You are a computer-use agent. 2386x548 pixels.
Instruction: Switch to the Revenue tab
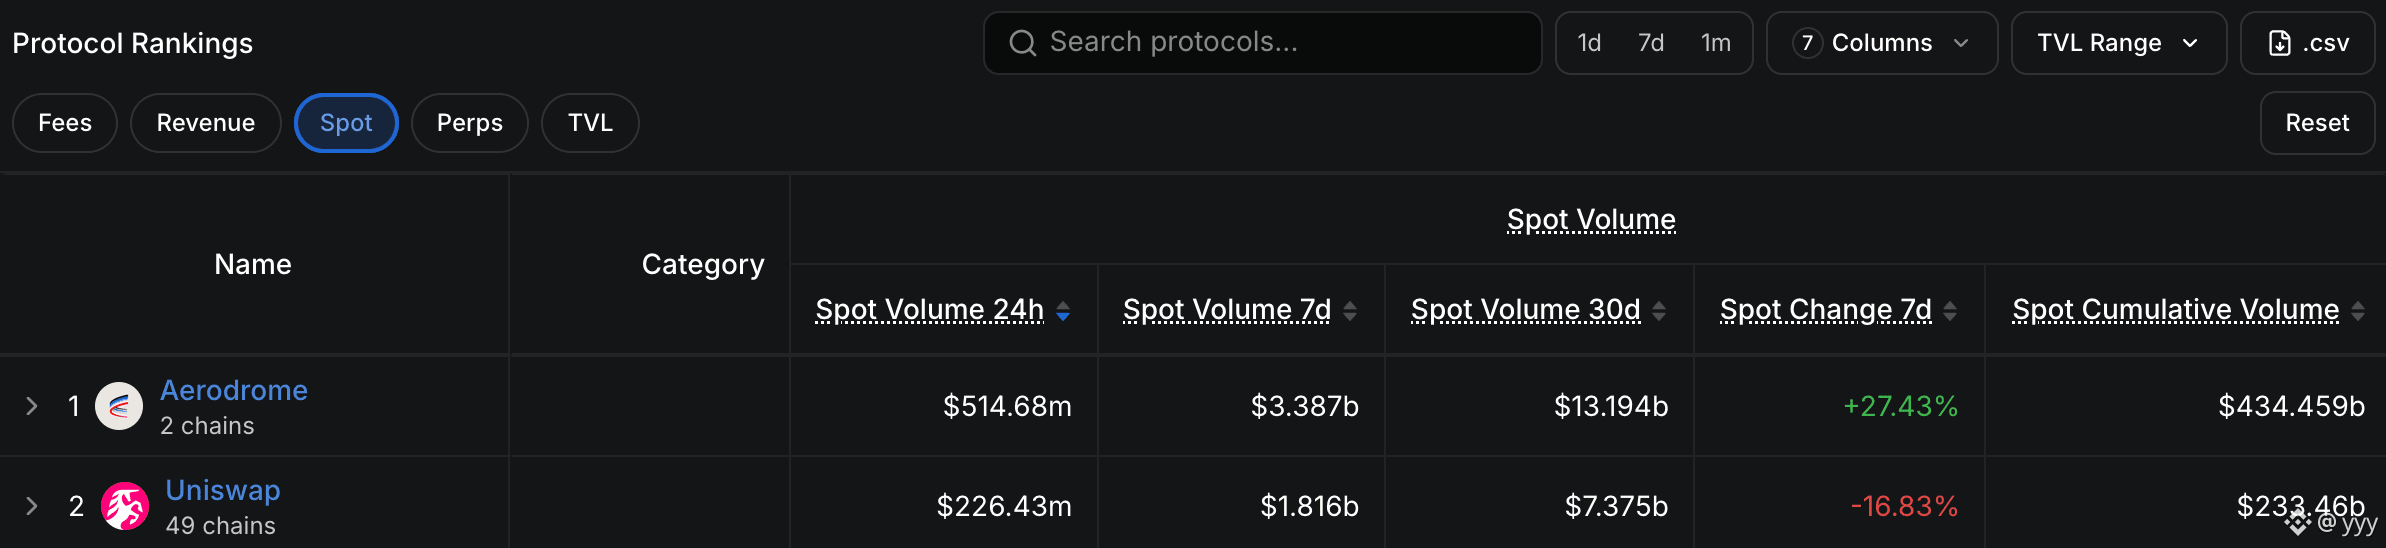(x=206, y=123)
